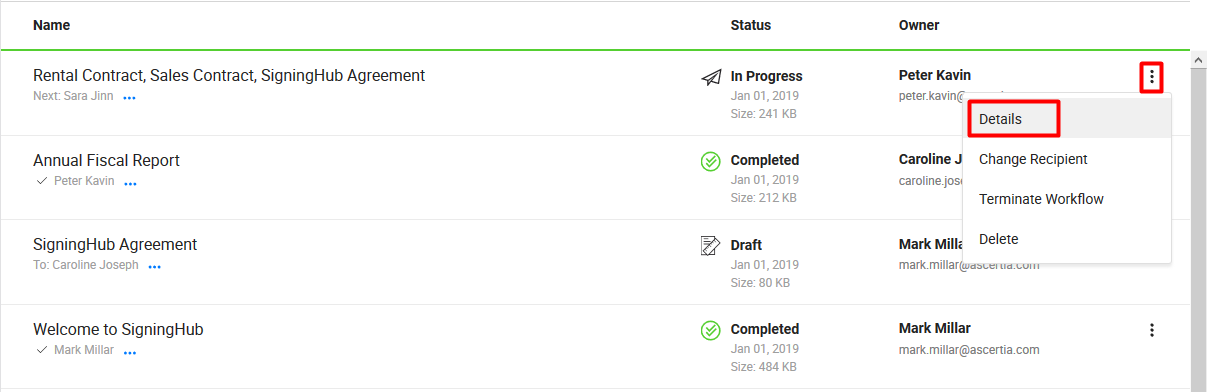This screenshot has width=1207, height=392.
Task: Open Rental Contract, Sales Contract document package
Action: click(229, 75)
